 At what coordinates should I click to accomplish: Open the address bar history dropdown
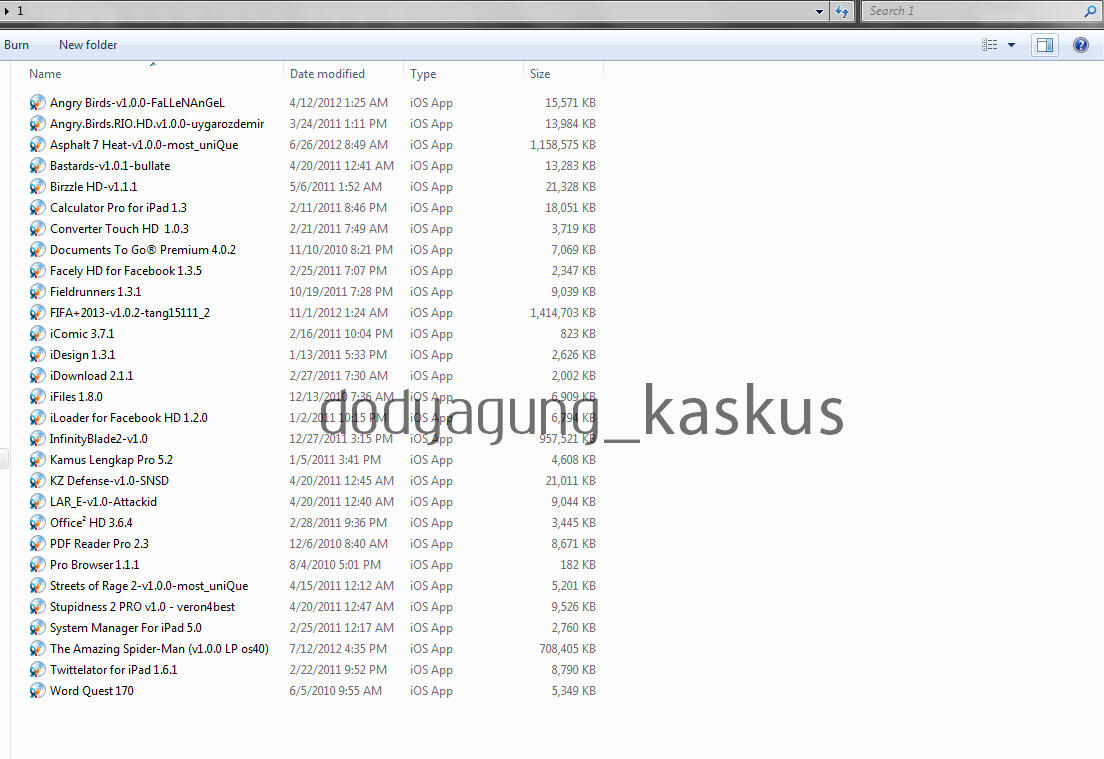tap(819, 11)
